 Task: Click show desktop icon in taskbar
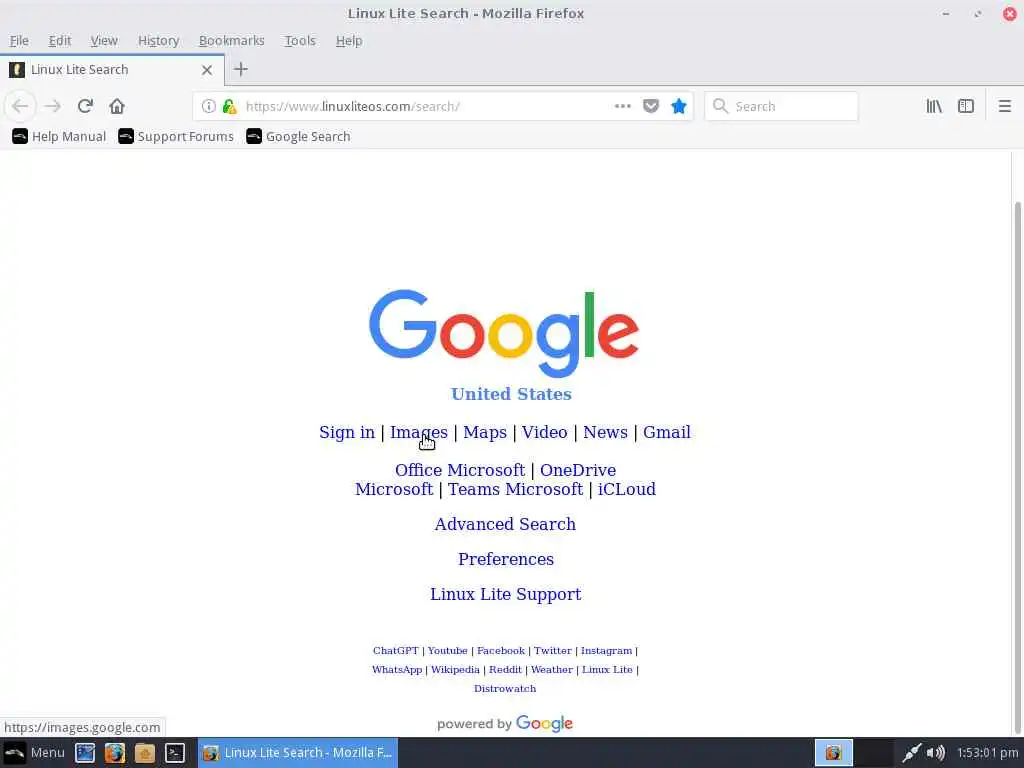(85, 752)
